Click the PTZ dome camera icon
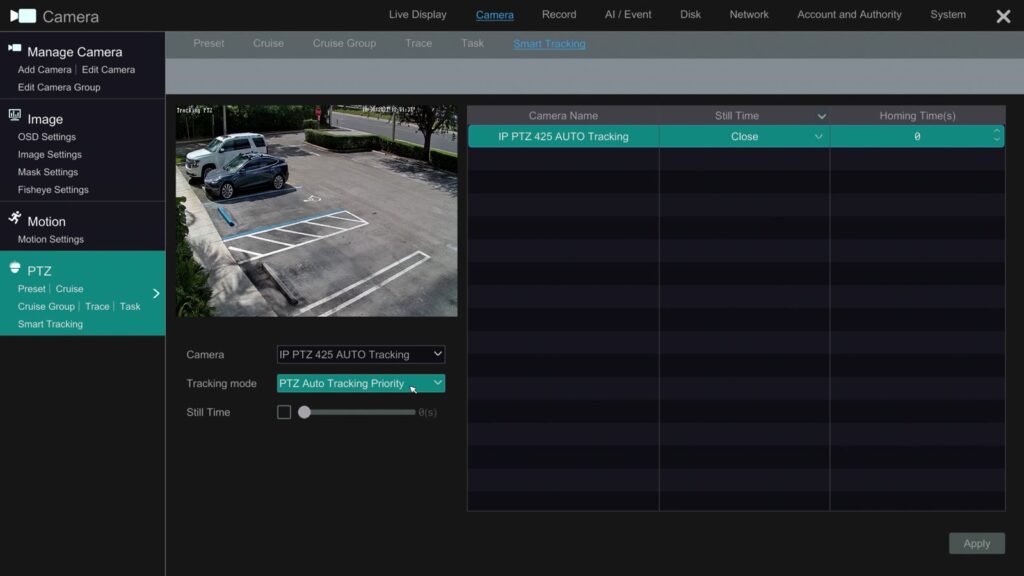This screenshot has width=1024, height=576. [x=14, y=268]
